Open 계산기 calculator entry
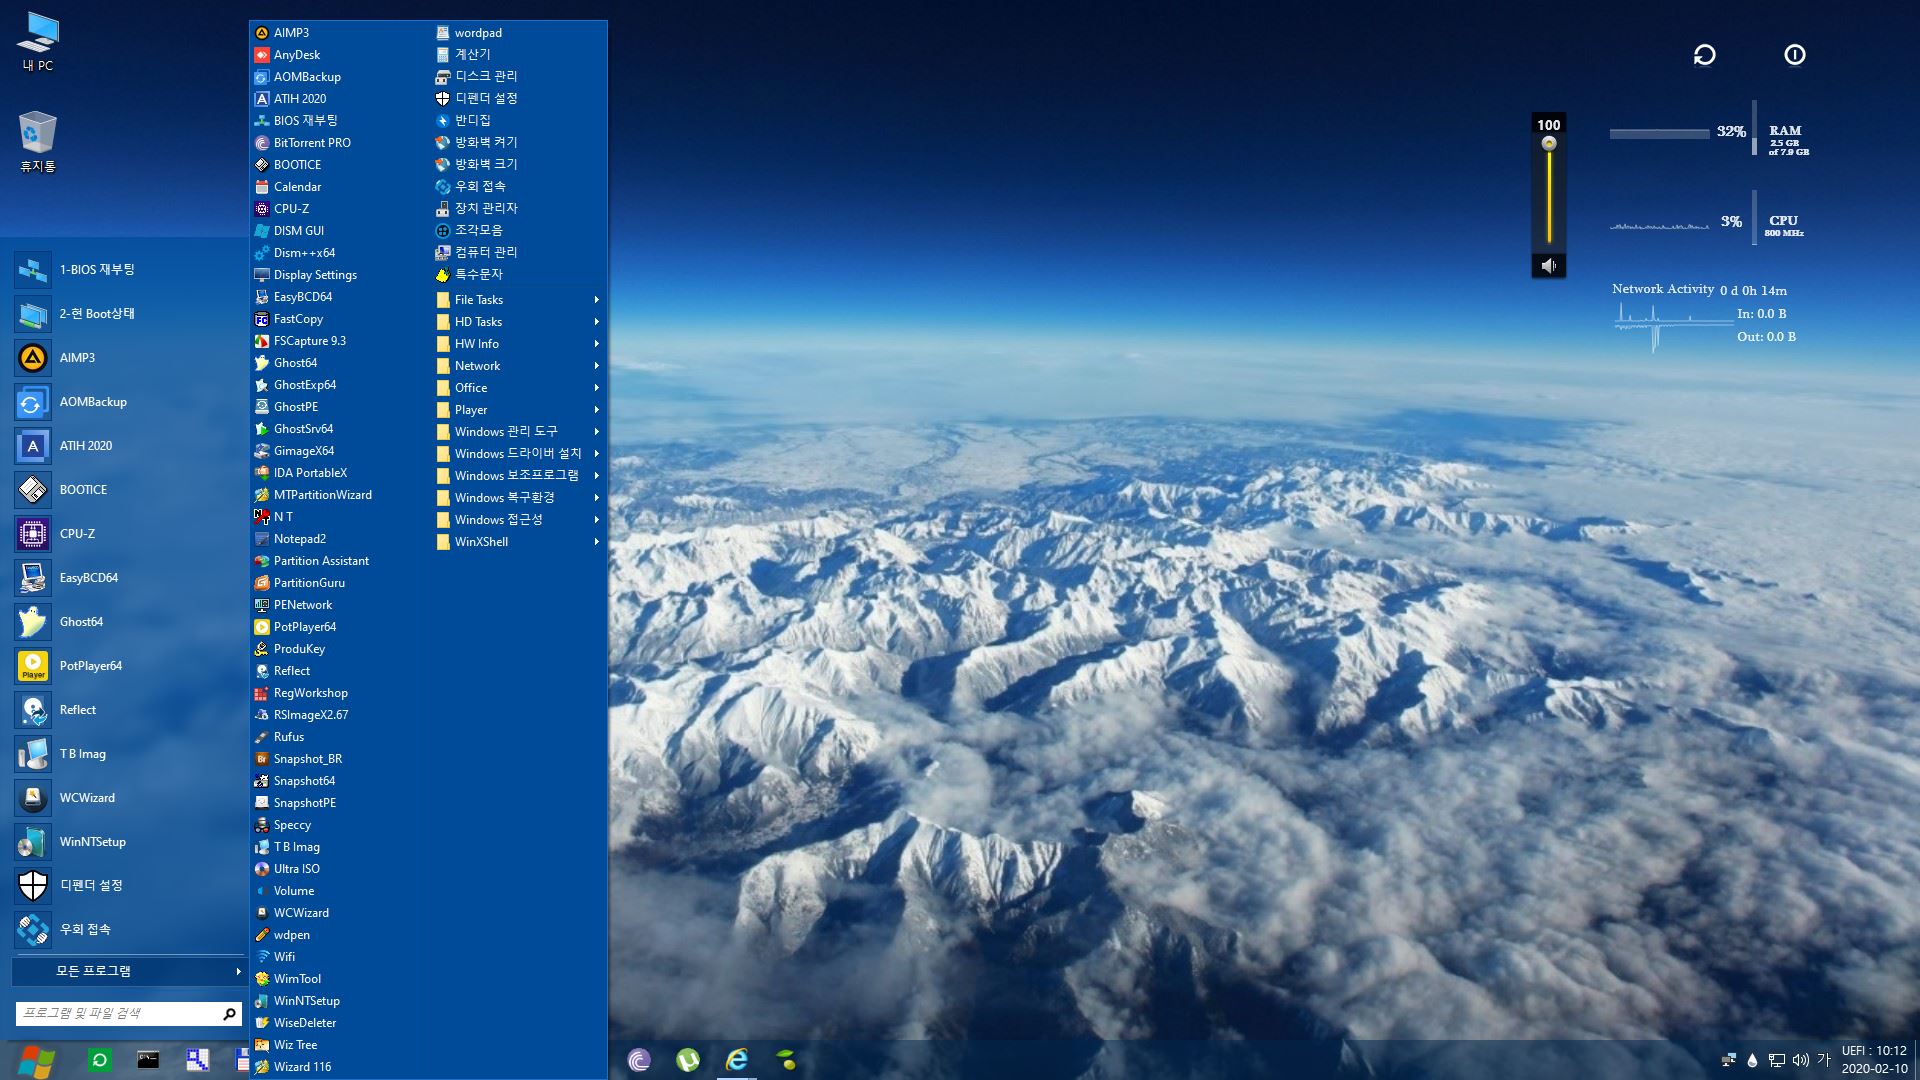The image size is (1920, 1080). pos(519,54)
